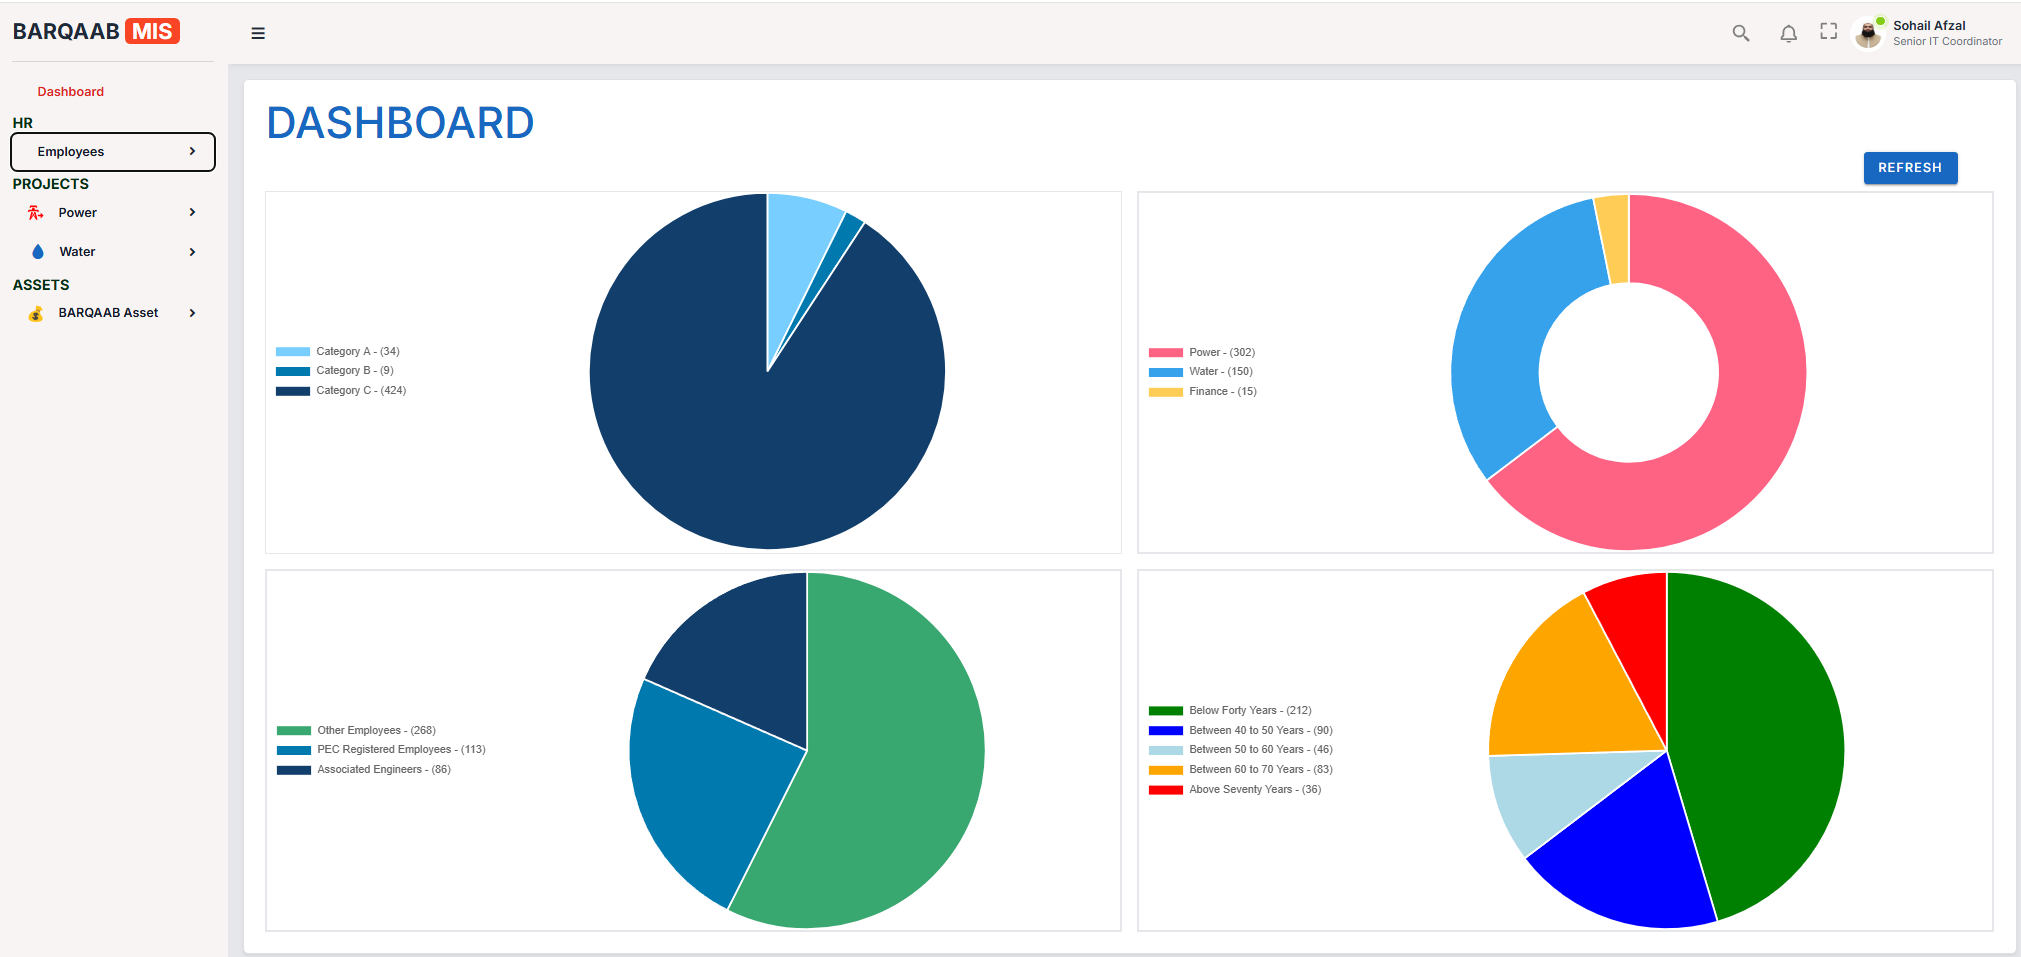The height and width of the screenshot is (957, 2021).
Task: Click the 'Power - (302)' legend text
Action: (x=1222, y=353)
